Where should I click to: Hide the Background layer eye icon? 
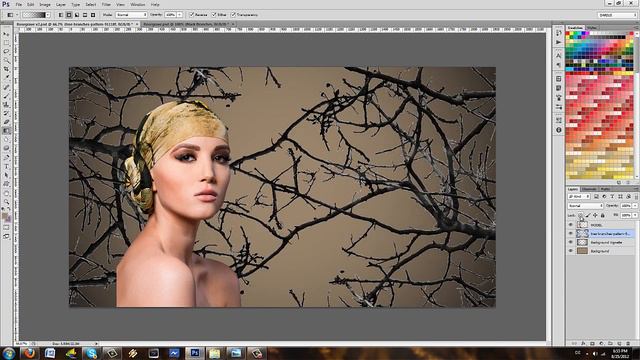(571, 251)
